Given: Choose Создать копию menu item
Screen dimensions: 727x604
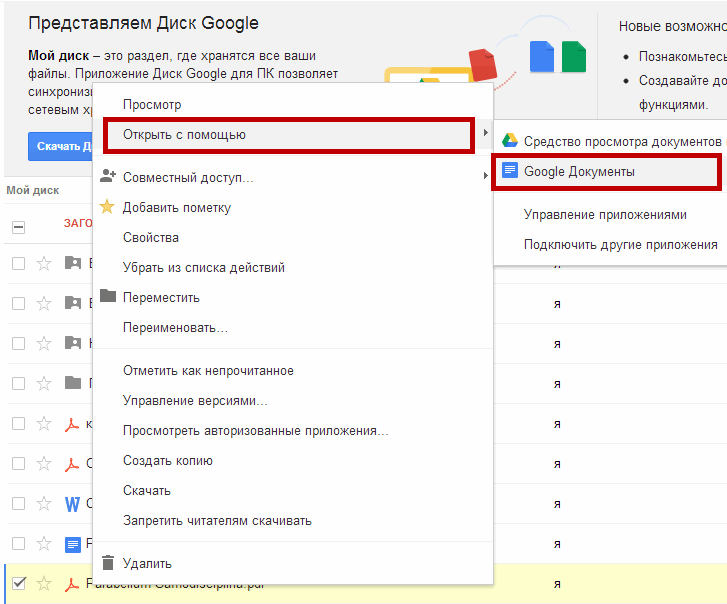Looking at the screenshot, I should coord(293,460).
